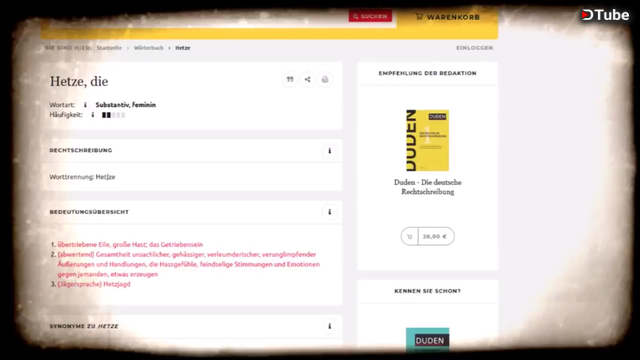The width and height of the screenshot is (640, 360).
Task: Click 'Worttrennung: Het|ze' text
Action: point(82,177)
